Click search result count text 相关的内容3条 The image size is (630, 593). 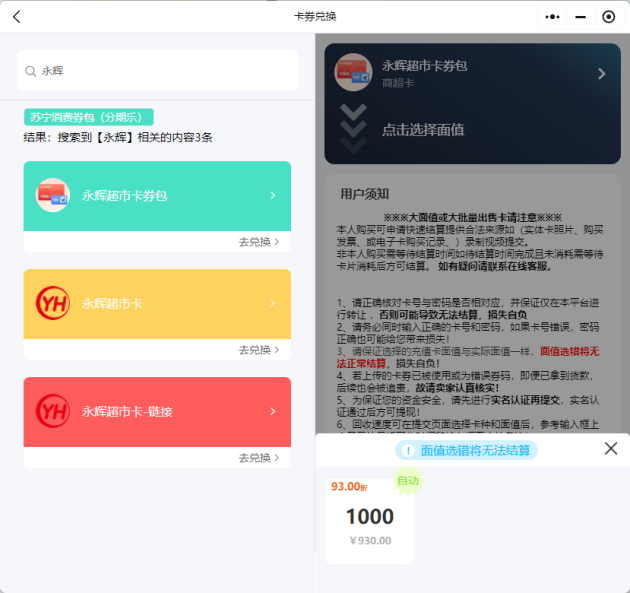click(175, 137)
